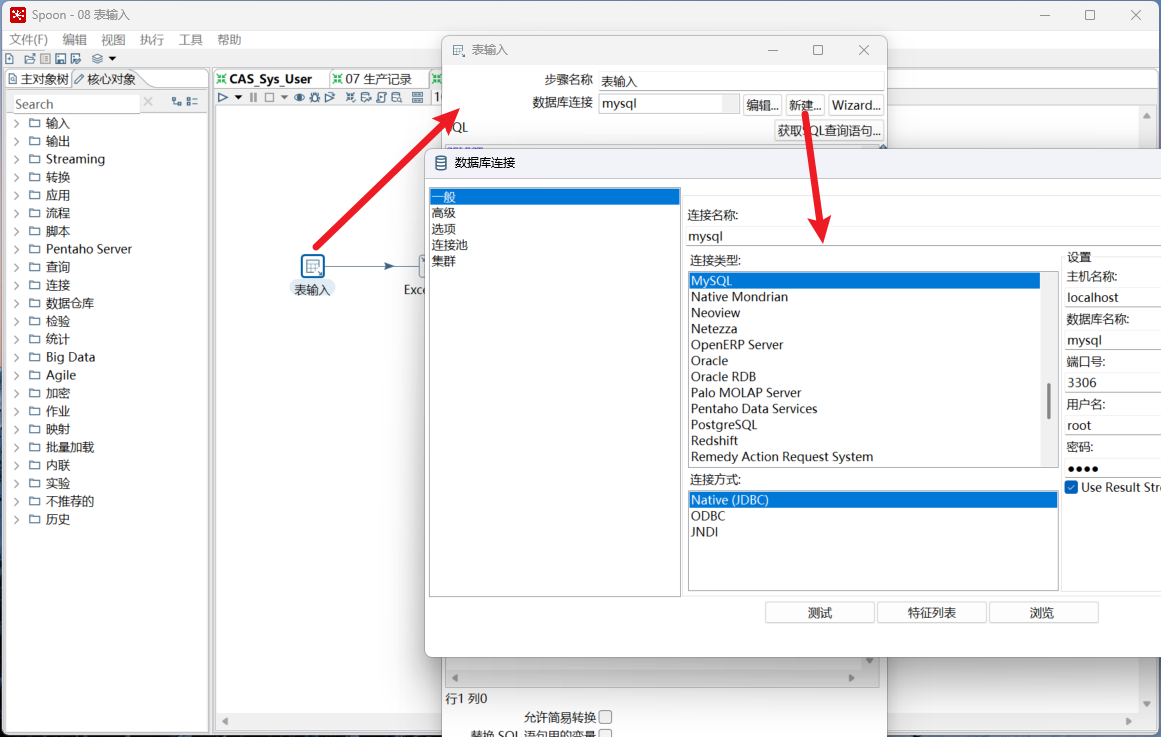
Task: Explore database icon in canvas toolbar
Action: (397, 97)
